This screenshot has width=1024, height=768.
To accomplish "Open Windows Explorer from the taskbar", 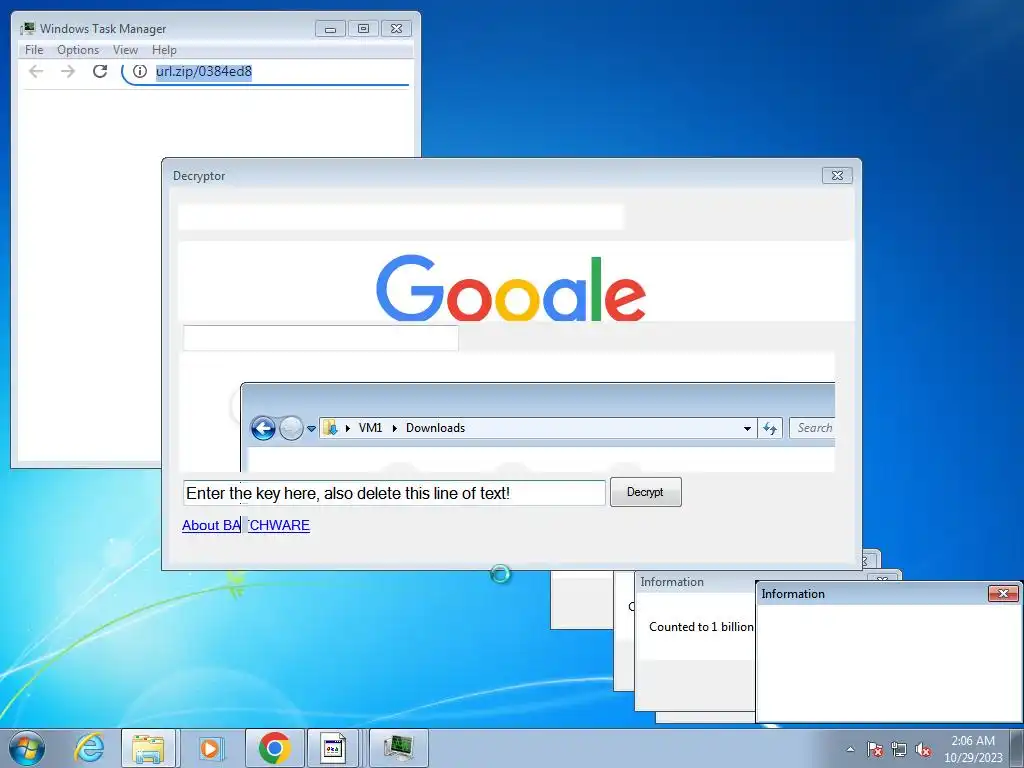I will click(148, 748).
